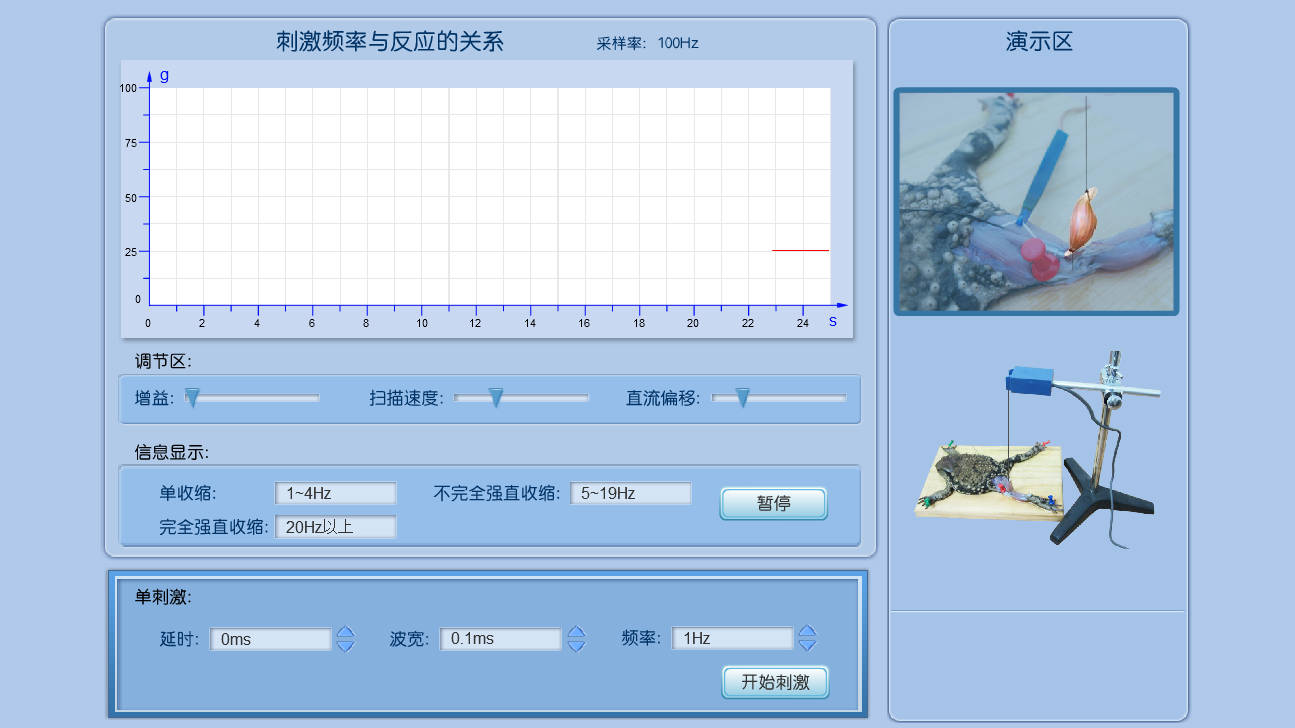
Task: Click the 单收缩 field showing 1~4Hz
Action: (x=335, y=493)
